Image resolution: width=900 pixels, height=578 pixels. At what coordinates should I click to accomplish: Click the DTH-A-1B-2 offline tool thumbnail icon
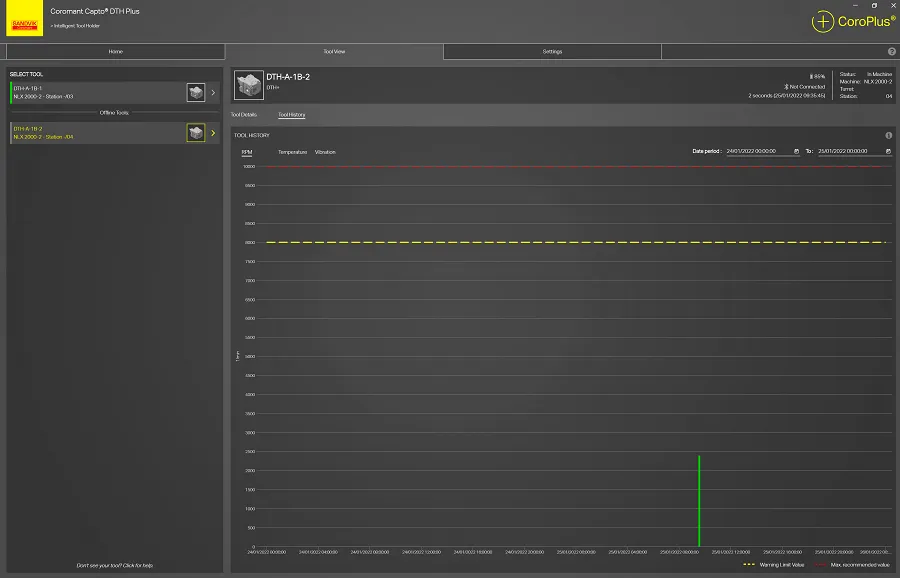pyautogui.click(x=196, y=133)
